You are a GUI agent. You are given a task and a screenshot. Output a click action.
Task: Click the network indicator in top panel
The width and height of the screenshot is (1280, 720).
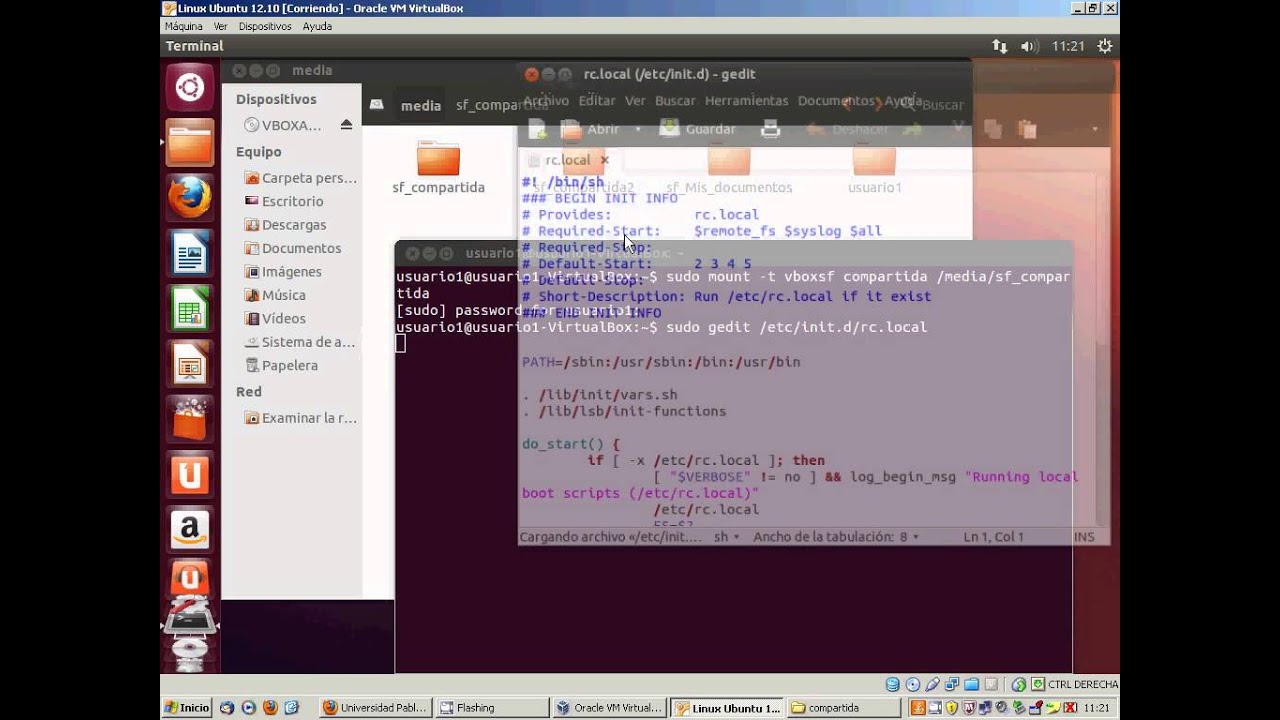999,46
